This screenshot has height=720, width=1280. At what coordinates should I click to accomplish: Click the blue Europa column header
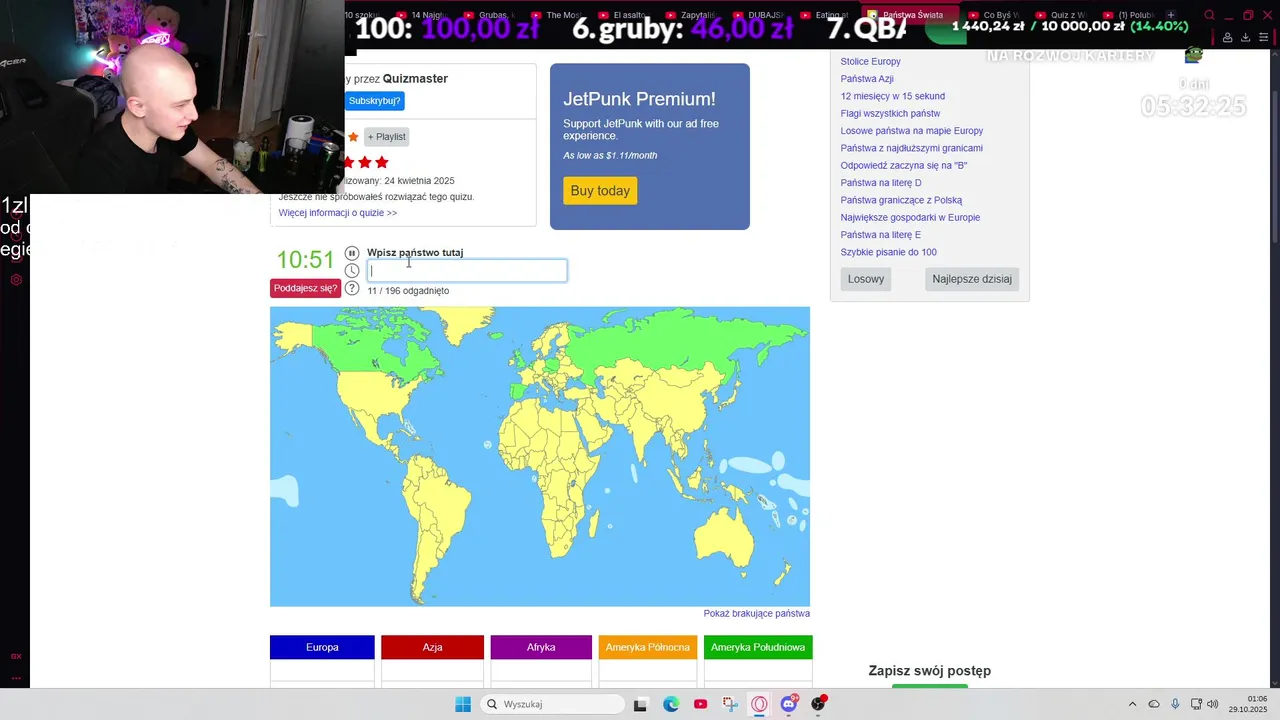pos(322,647)
